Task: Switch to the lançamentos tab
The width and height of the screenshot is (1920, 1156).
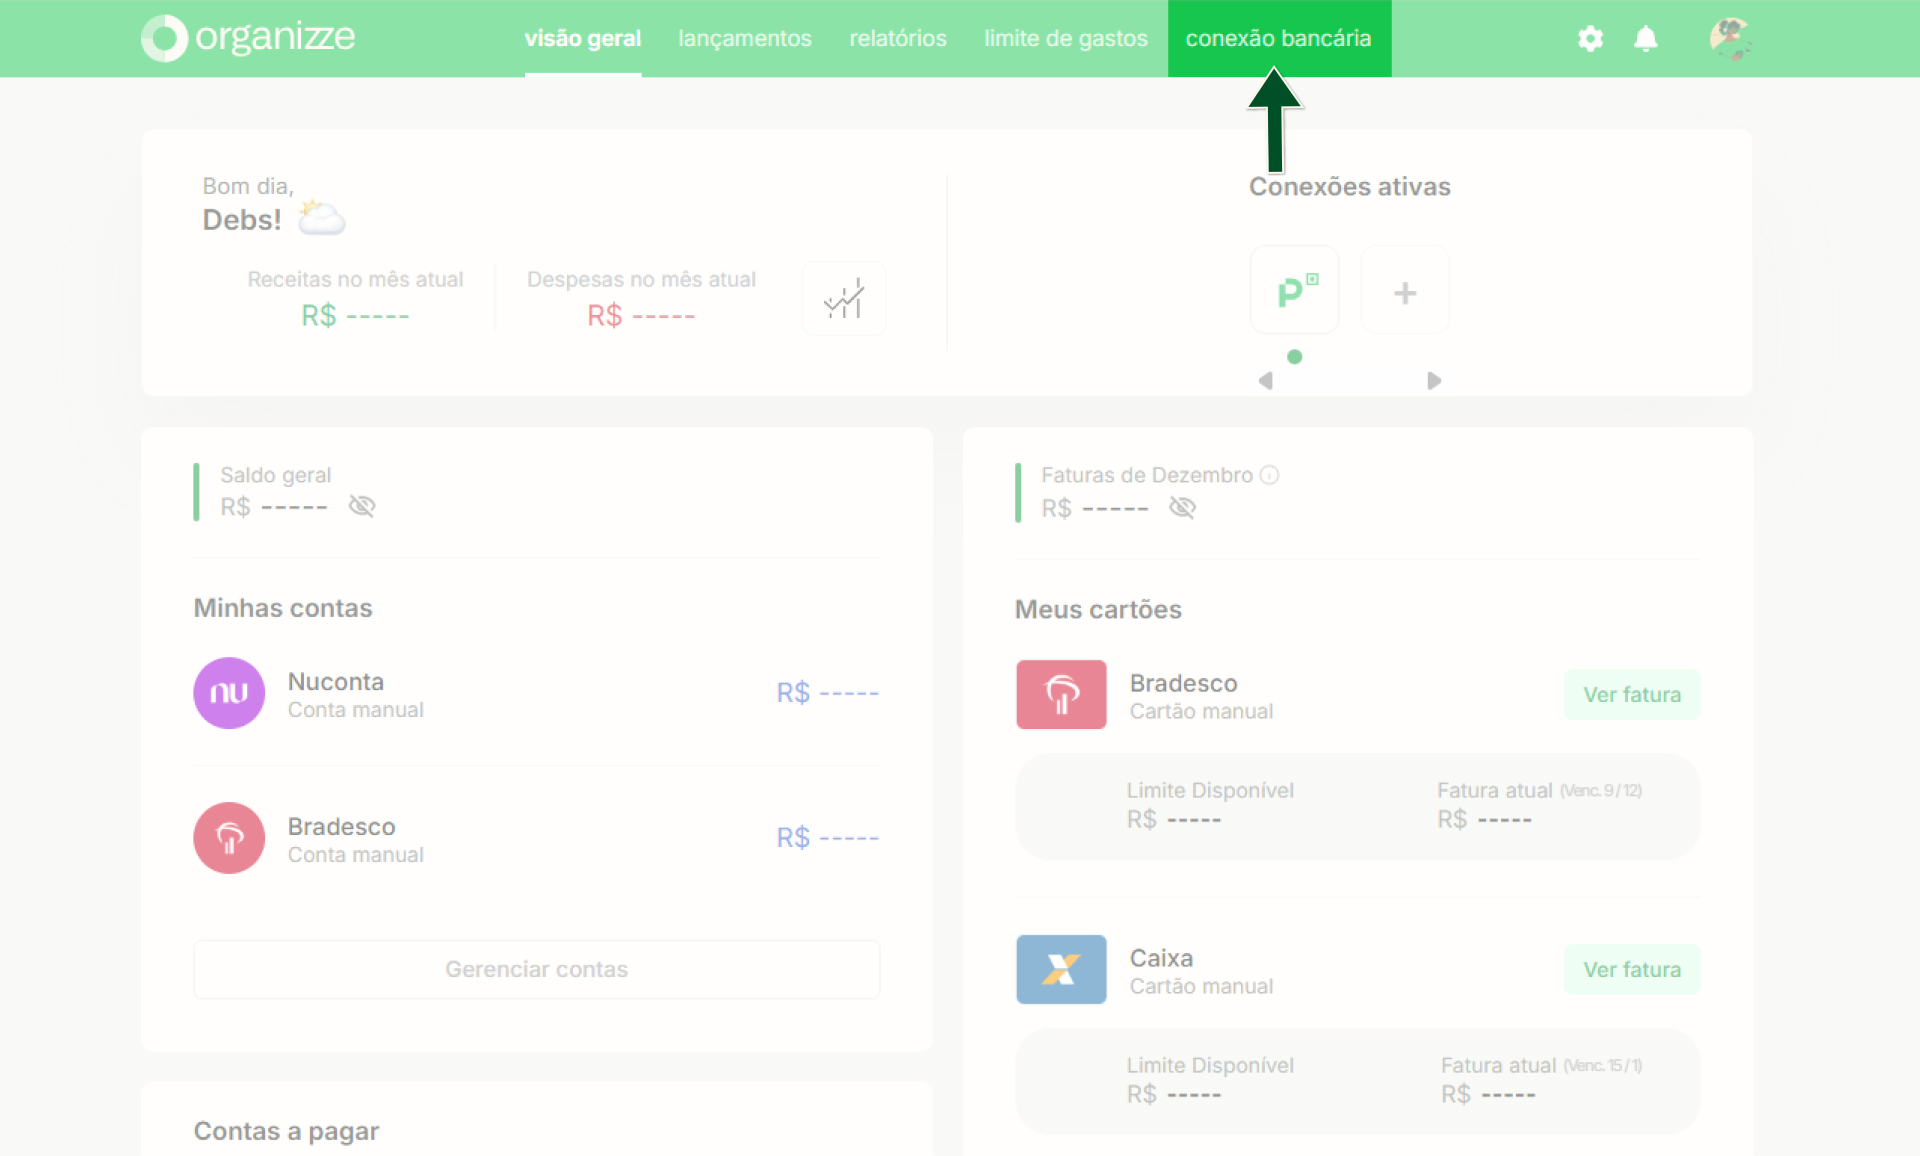Action: [x=745, y=38]
